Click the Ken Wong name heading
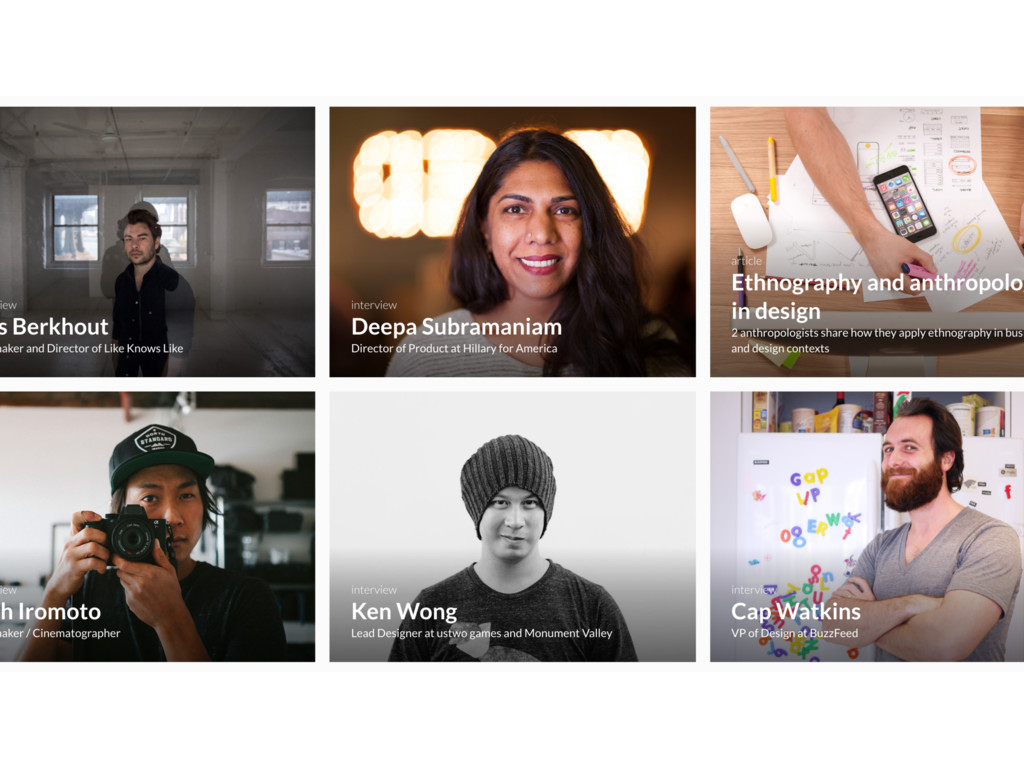Screen dimensions: 1024x768 [x=404, y=611]
